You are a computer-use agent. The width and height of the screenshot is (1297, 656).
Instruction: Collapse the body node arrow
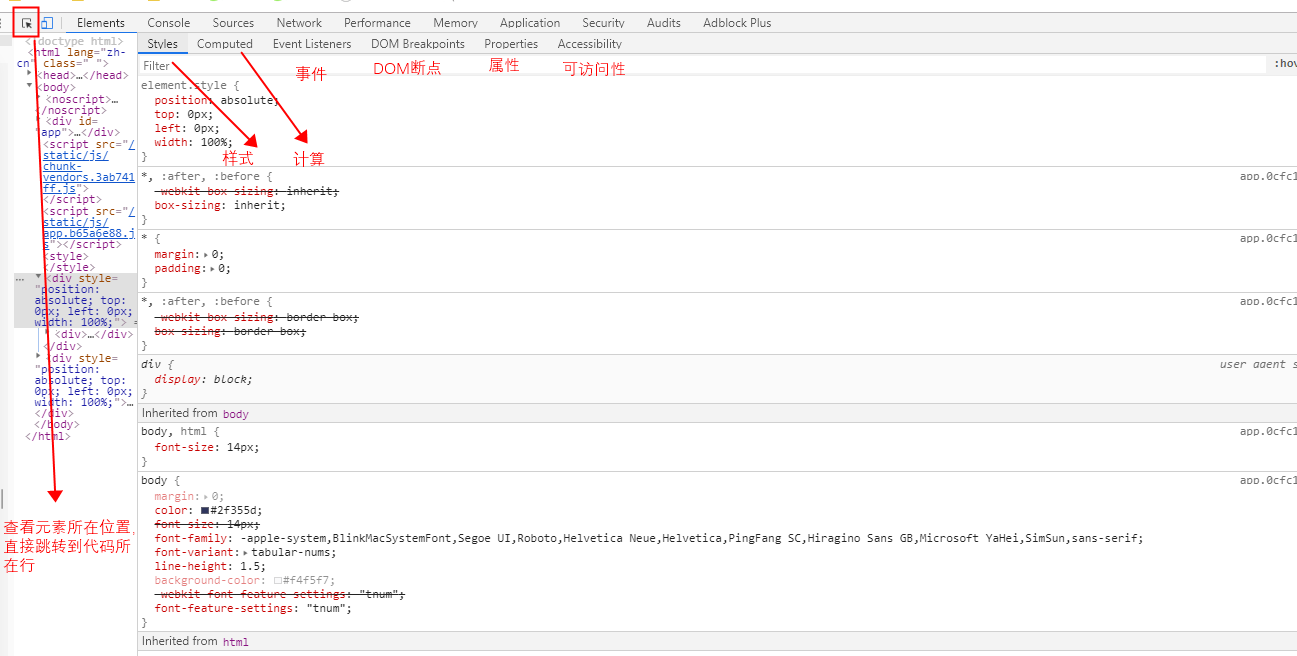click(29, 86)
